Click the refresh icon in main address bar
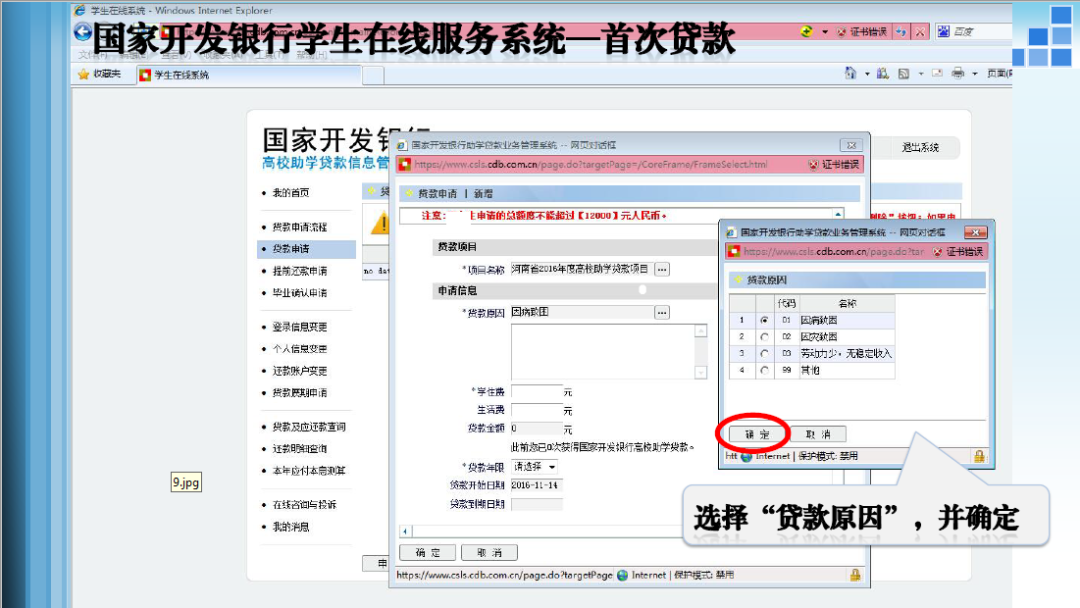Image resolution: width=1080 pixels, height=608 pixels. pos(901,32)
